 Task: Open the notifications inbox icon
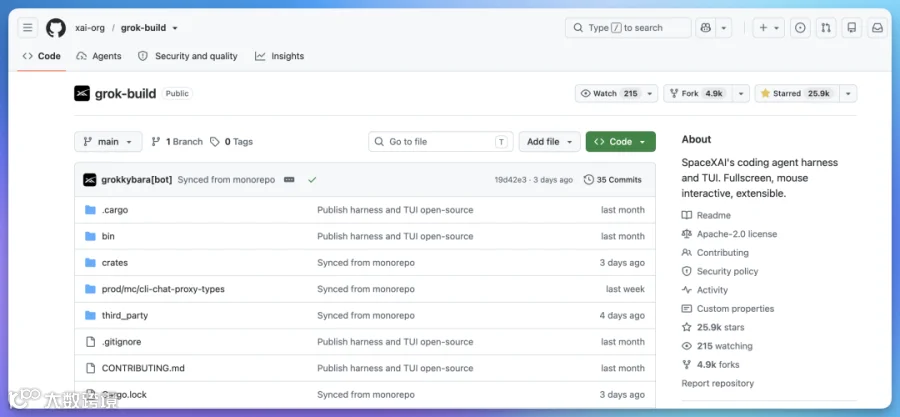[x=877, y=28]
